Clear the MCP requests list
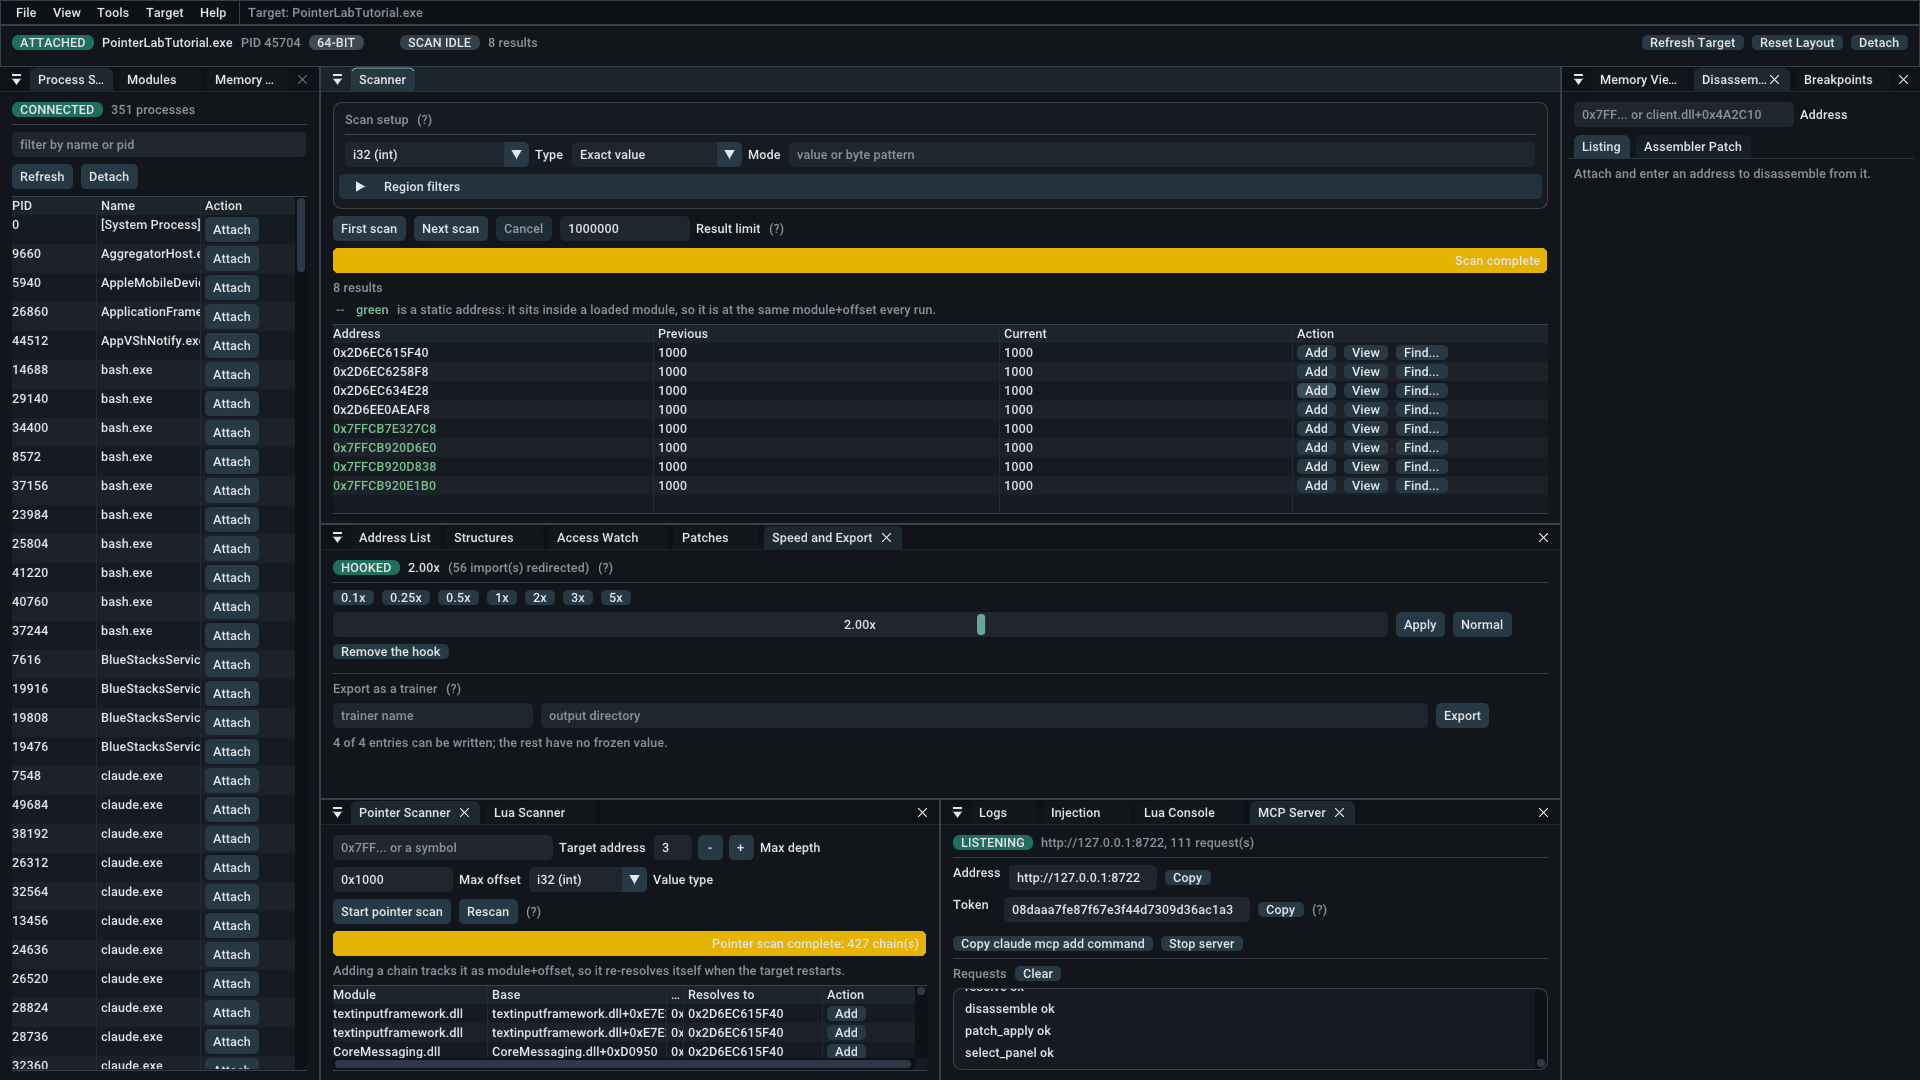Viewport: 1920px width, 1080px height. [1037, 974]
